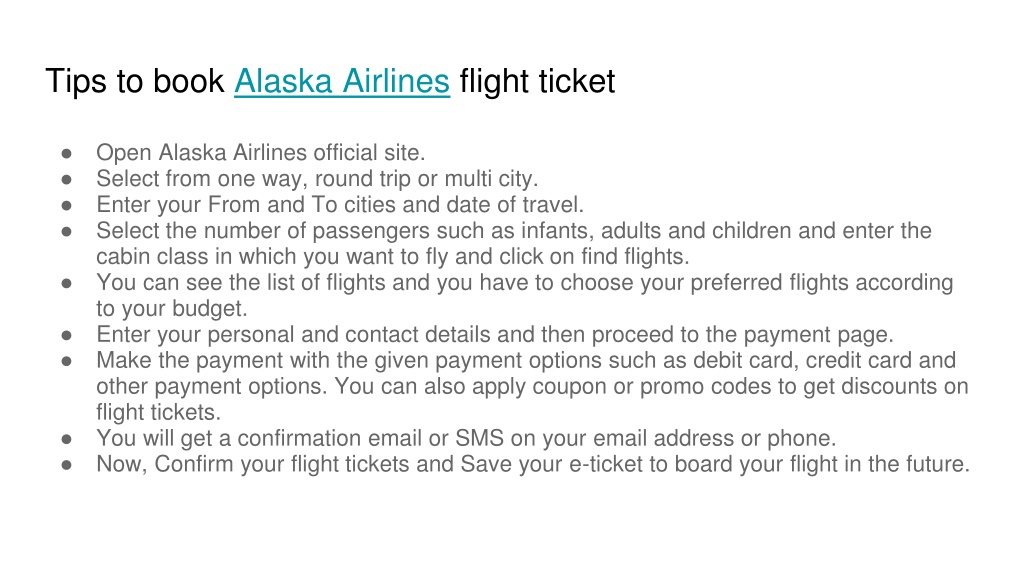Click 'flight ticket' words in the heading
This screenshot has width=1024, height=576.
click(x=537, y=82)
